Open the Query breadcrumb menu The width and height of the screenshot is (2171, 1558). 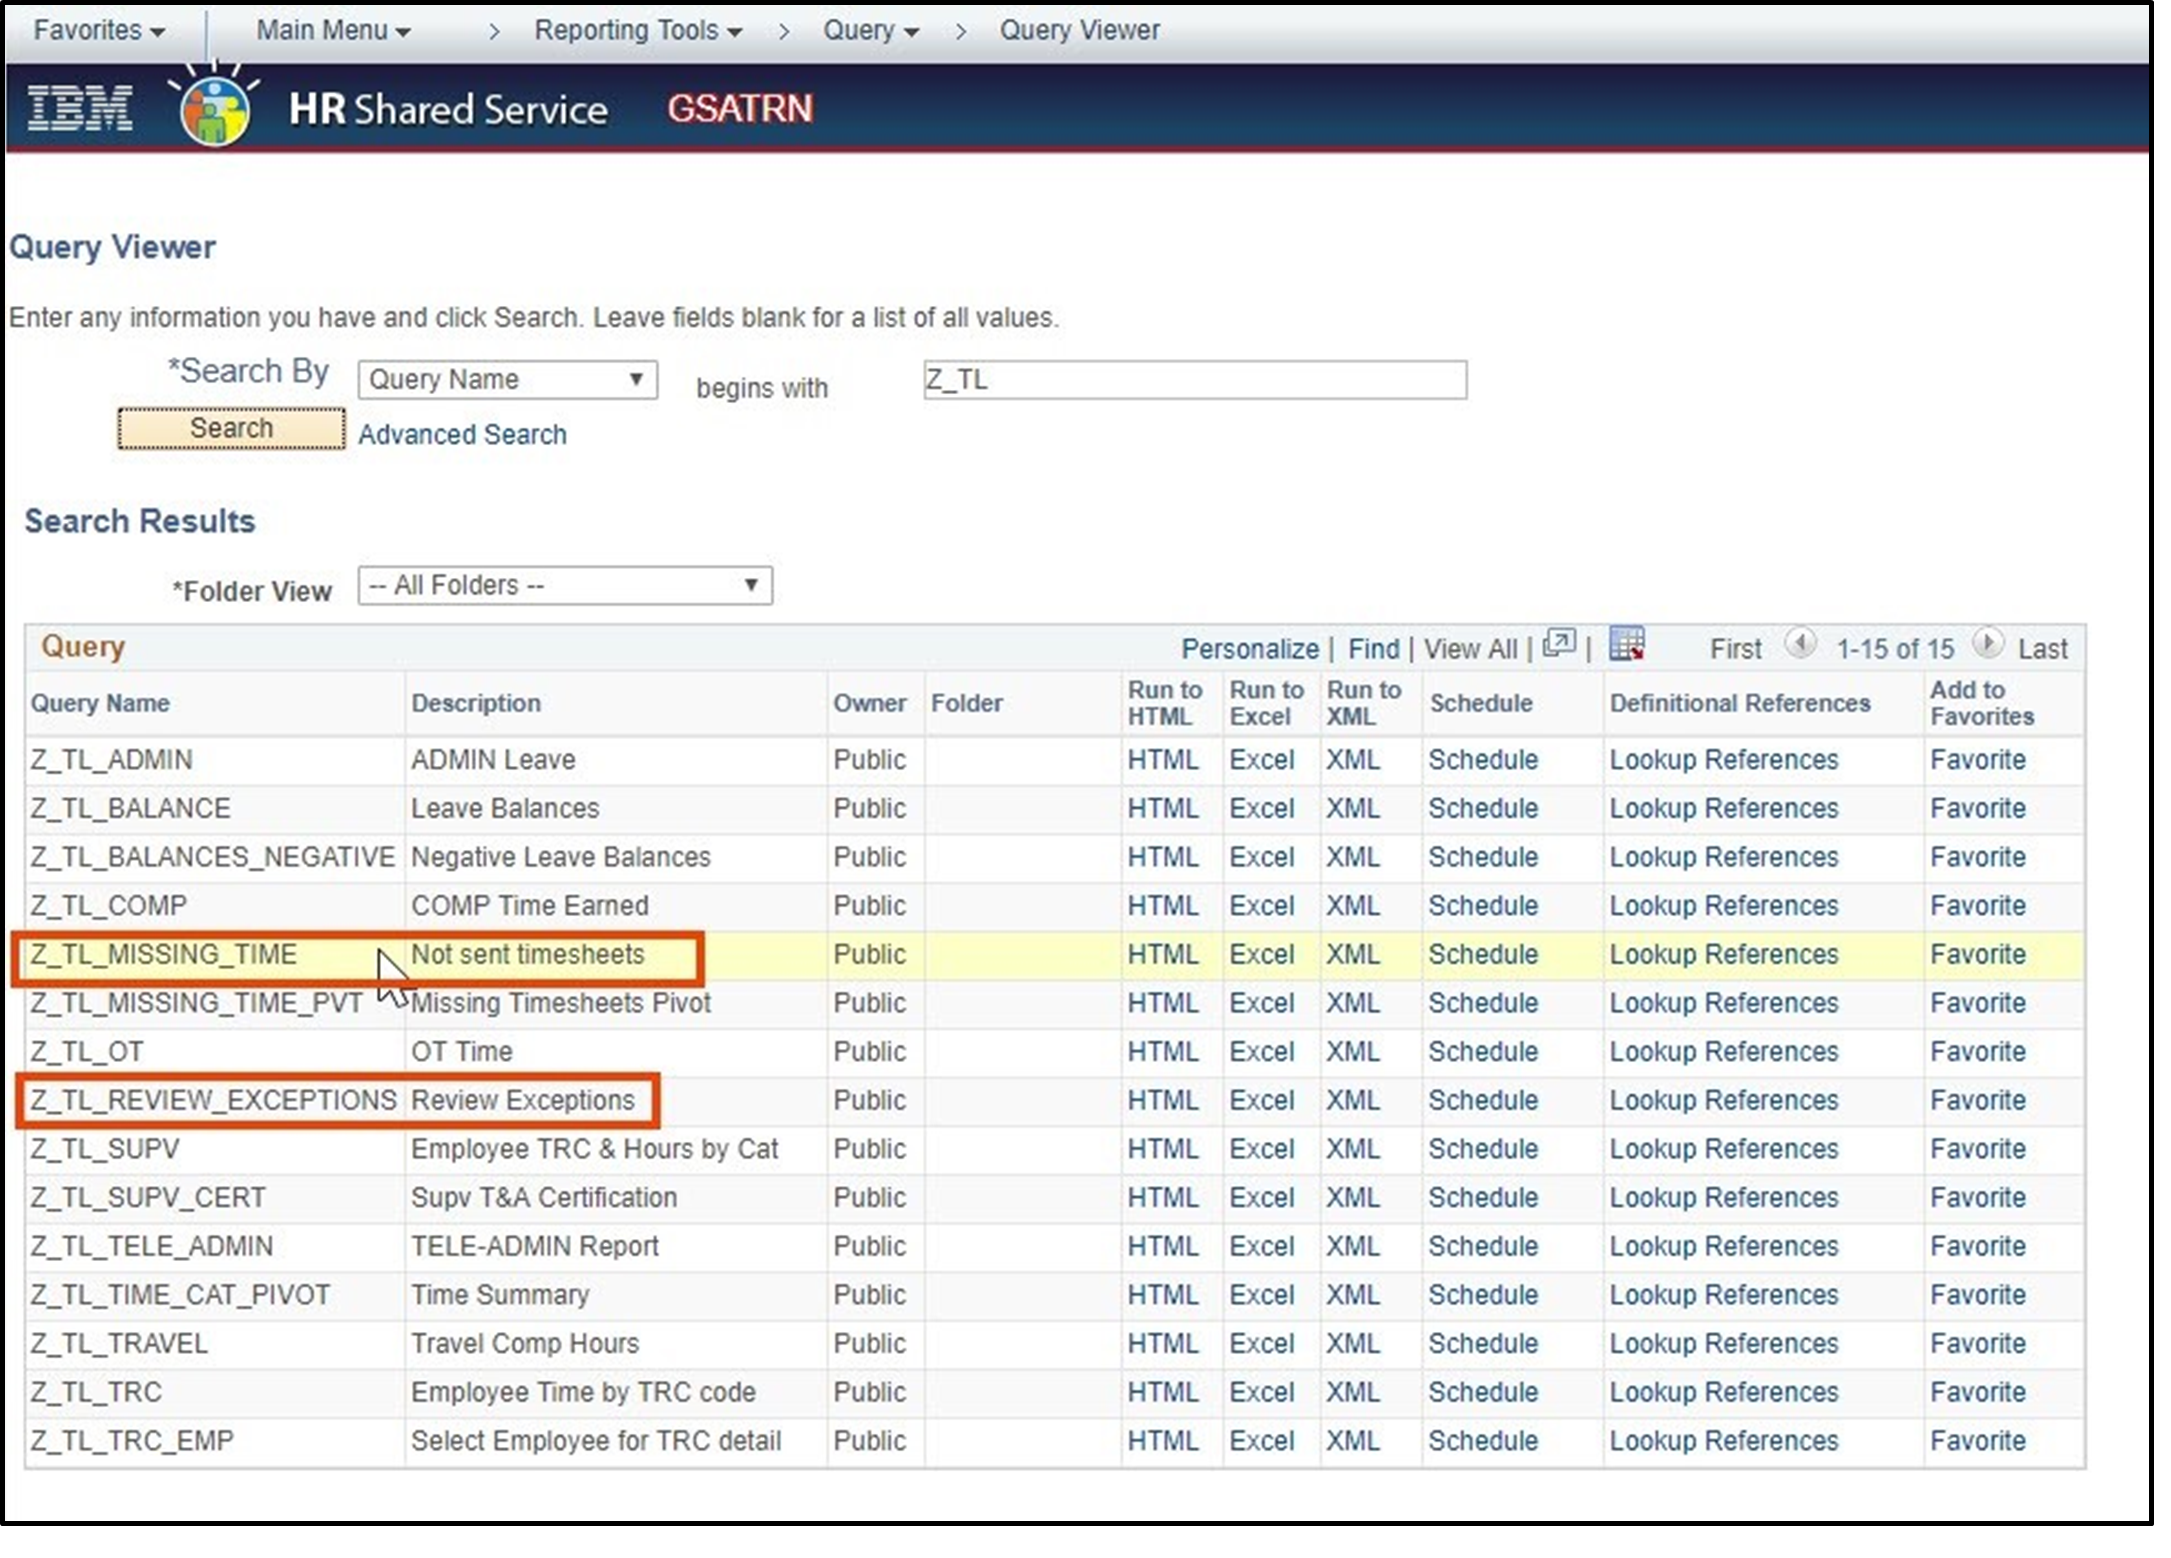869,30
